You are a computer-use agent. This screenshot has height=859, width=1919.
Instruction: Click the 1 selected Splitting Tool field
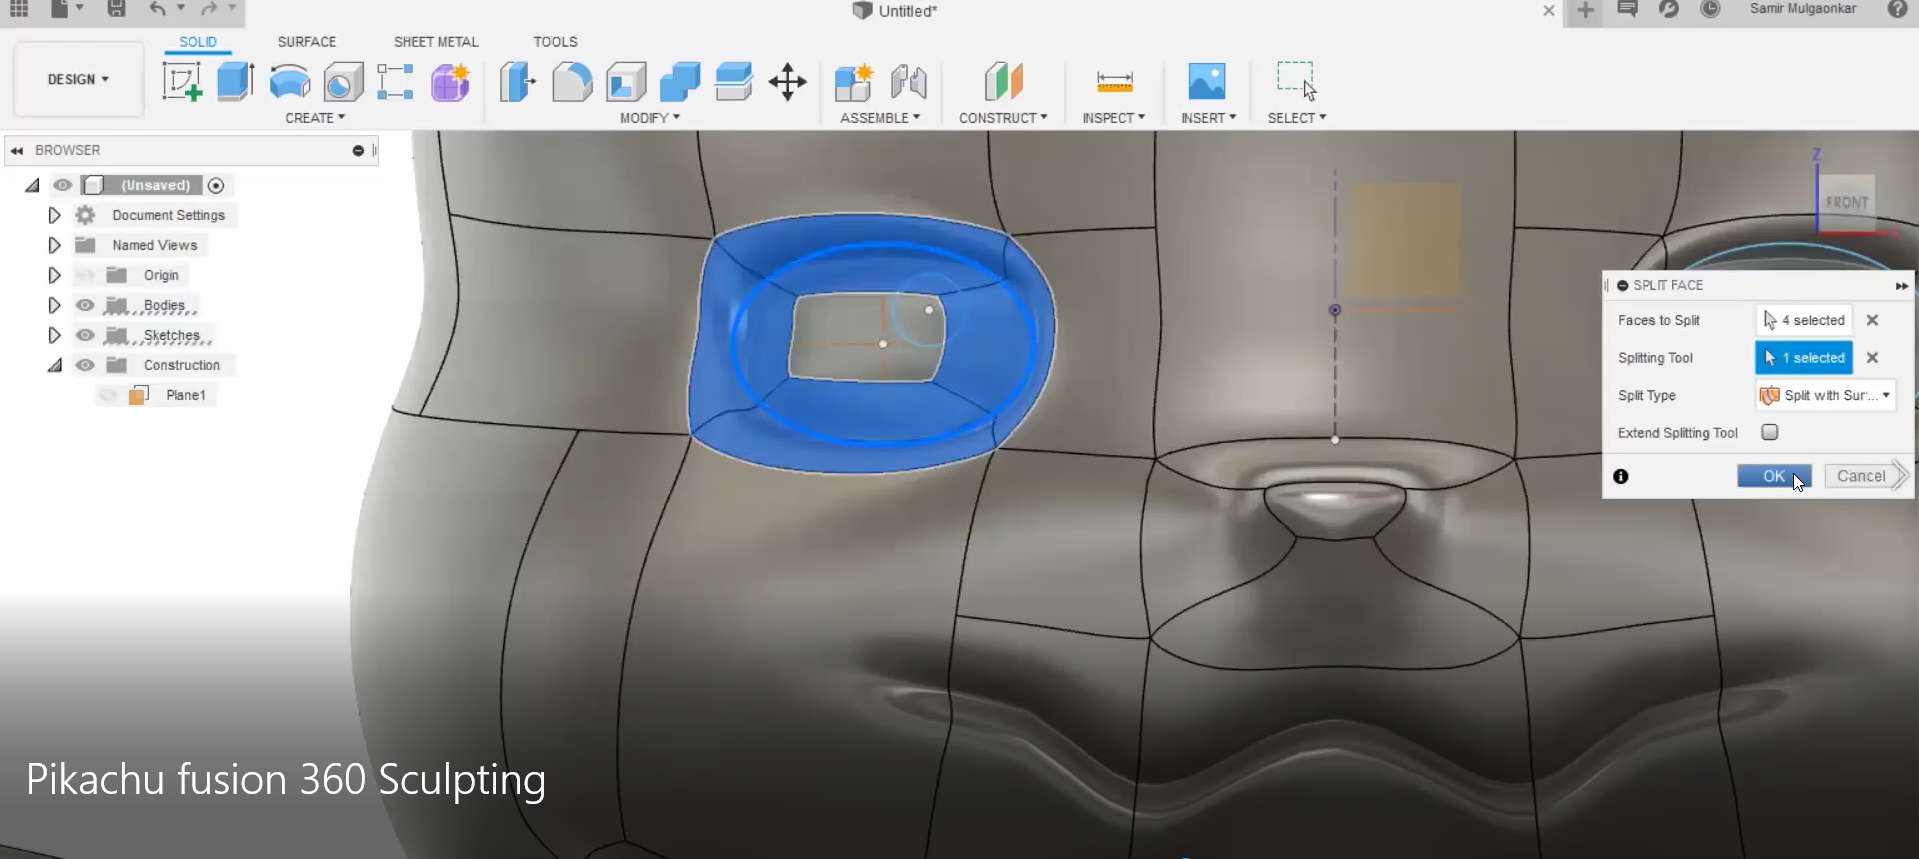pos(1804,358)
